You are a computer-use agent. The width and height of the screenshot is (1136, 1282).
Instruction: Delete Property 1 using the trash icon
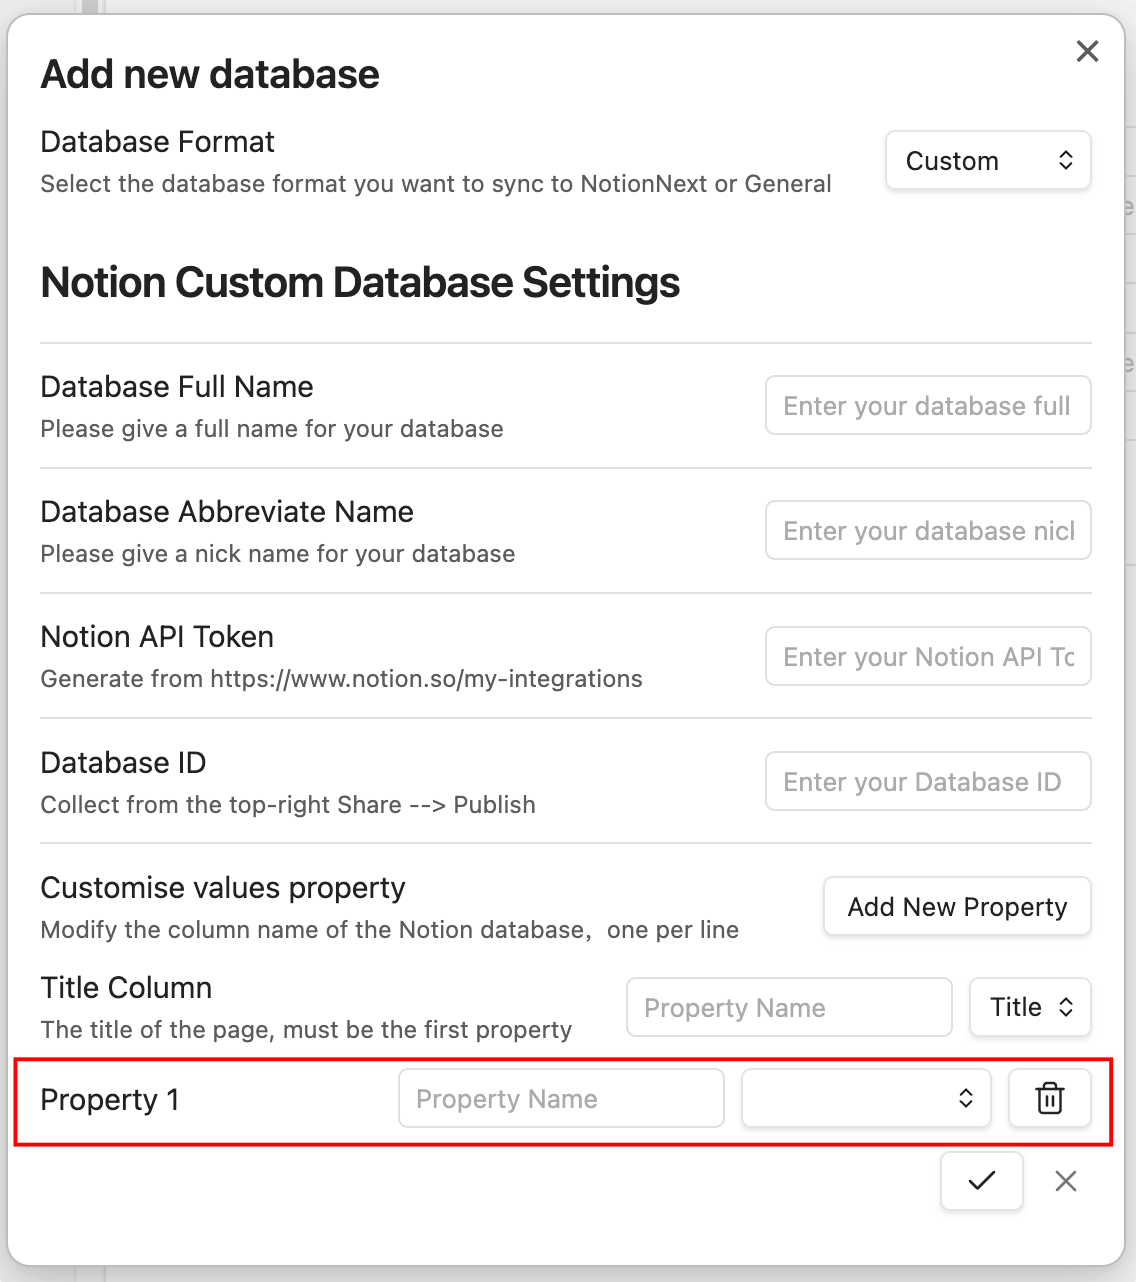click(1049, 1098)
